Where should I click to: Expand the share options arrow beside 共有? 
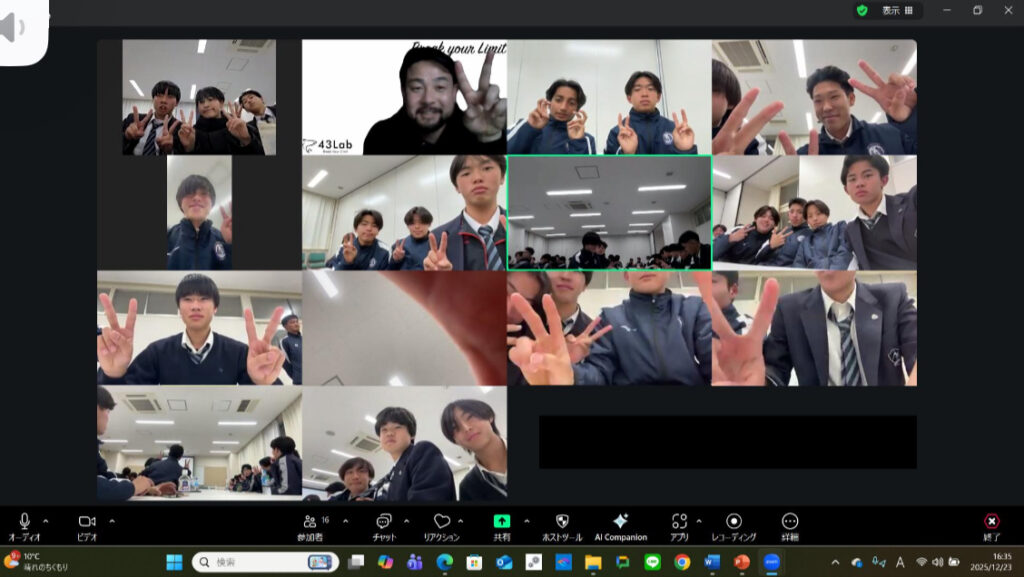(525, 521)
